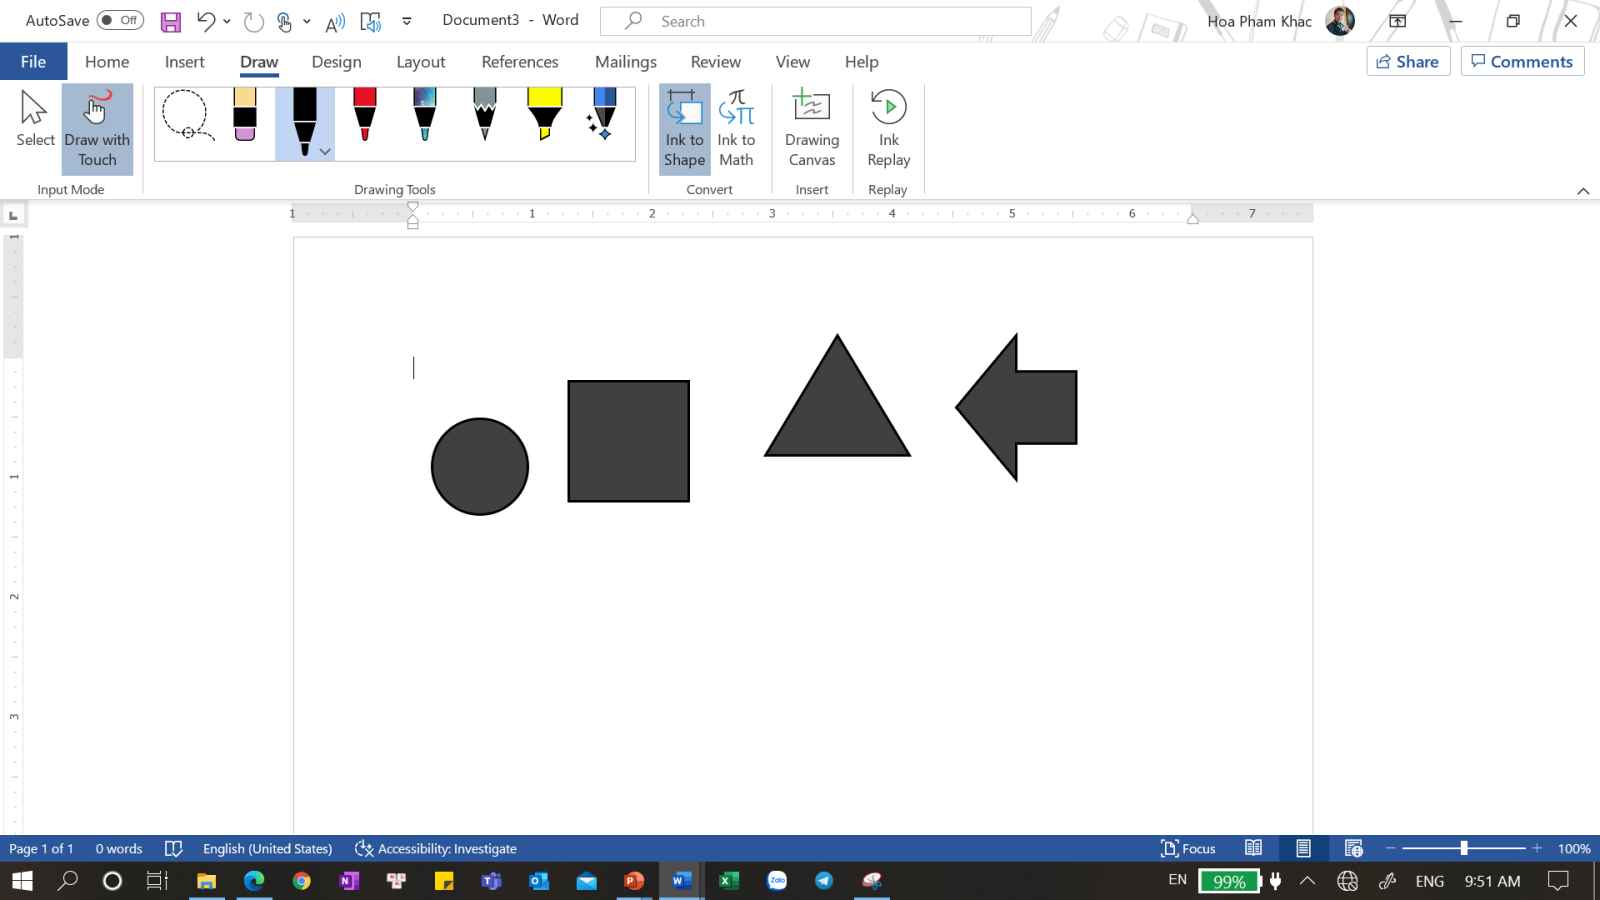Pick the yellow highlighter

tap(545, 115)
